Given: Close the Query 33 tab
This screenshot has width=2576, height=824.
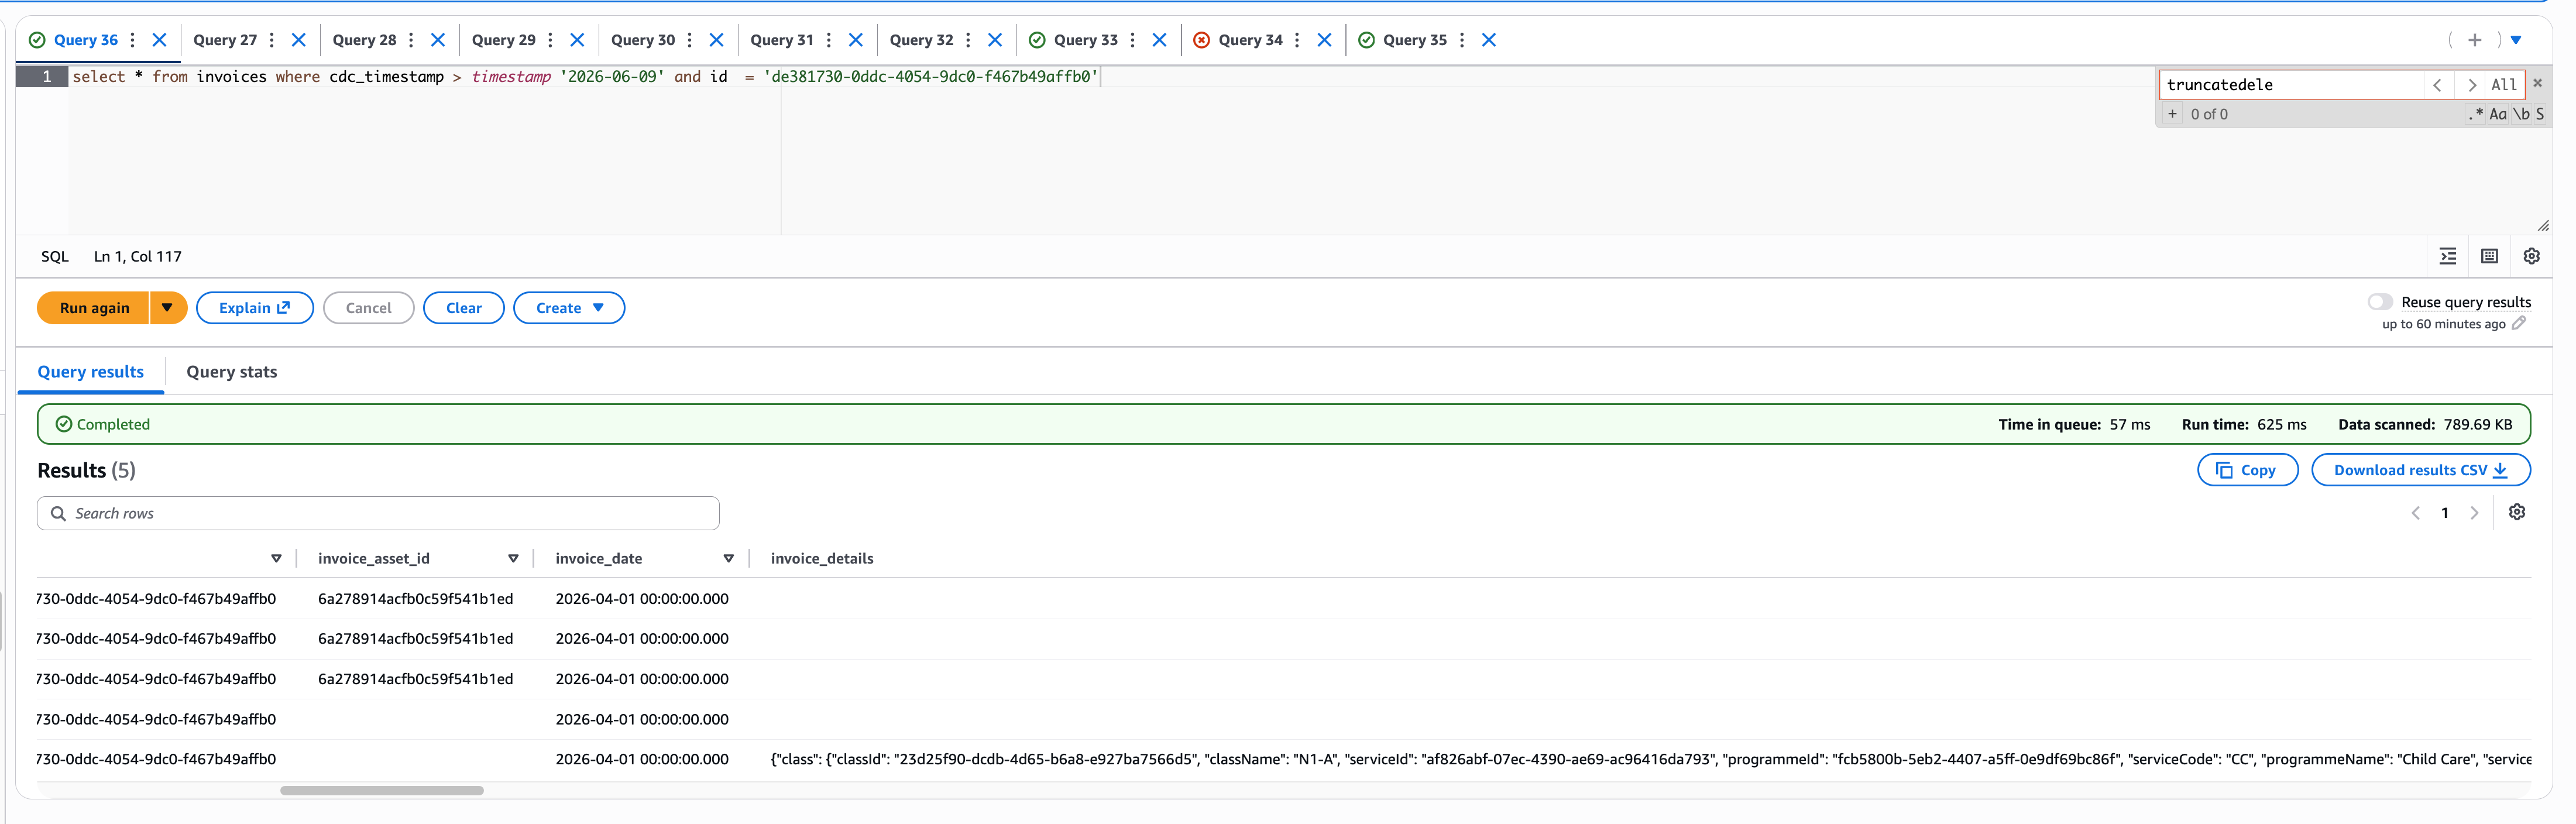Looking at the screenshot, I should coord(1159,40).
